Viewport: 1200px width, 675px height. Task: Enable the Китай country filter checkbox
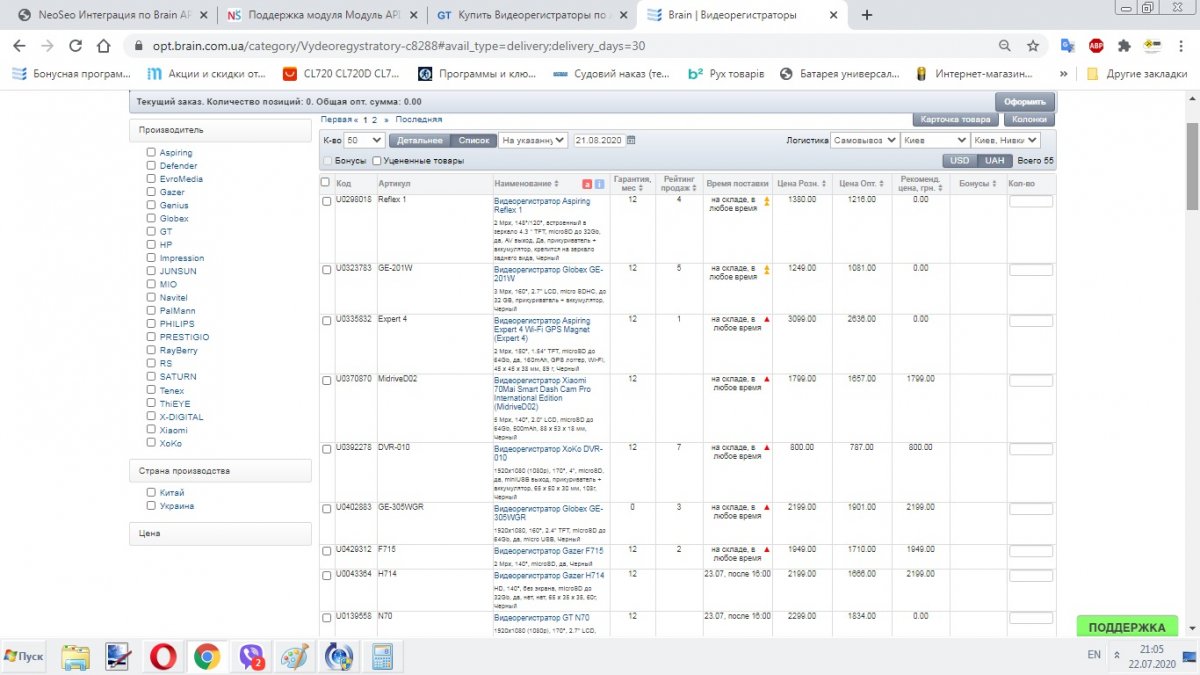(x=151, y=492)
